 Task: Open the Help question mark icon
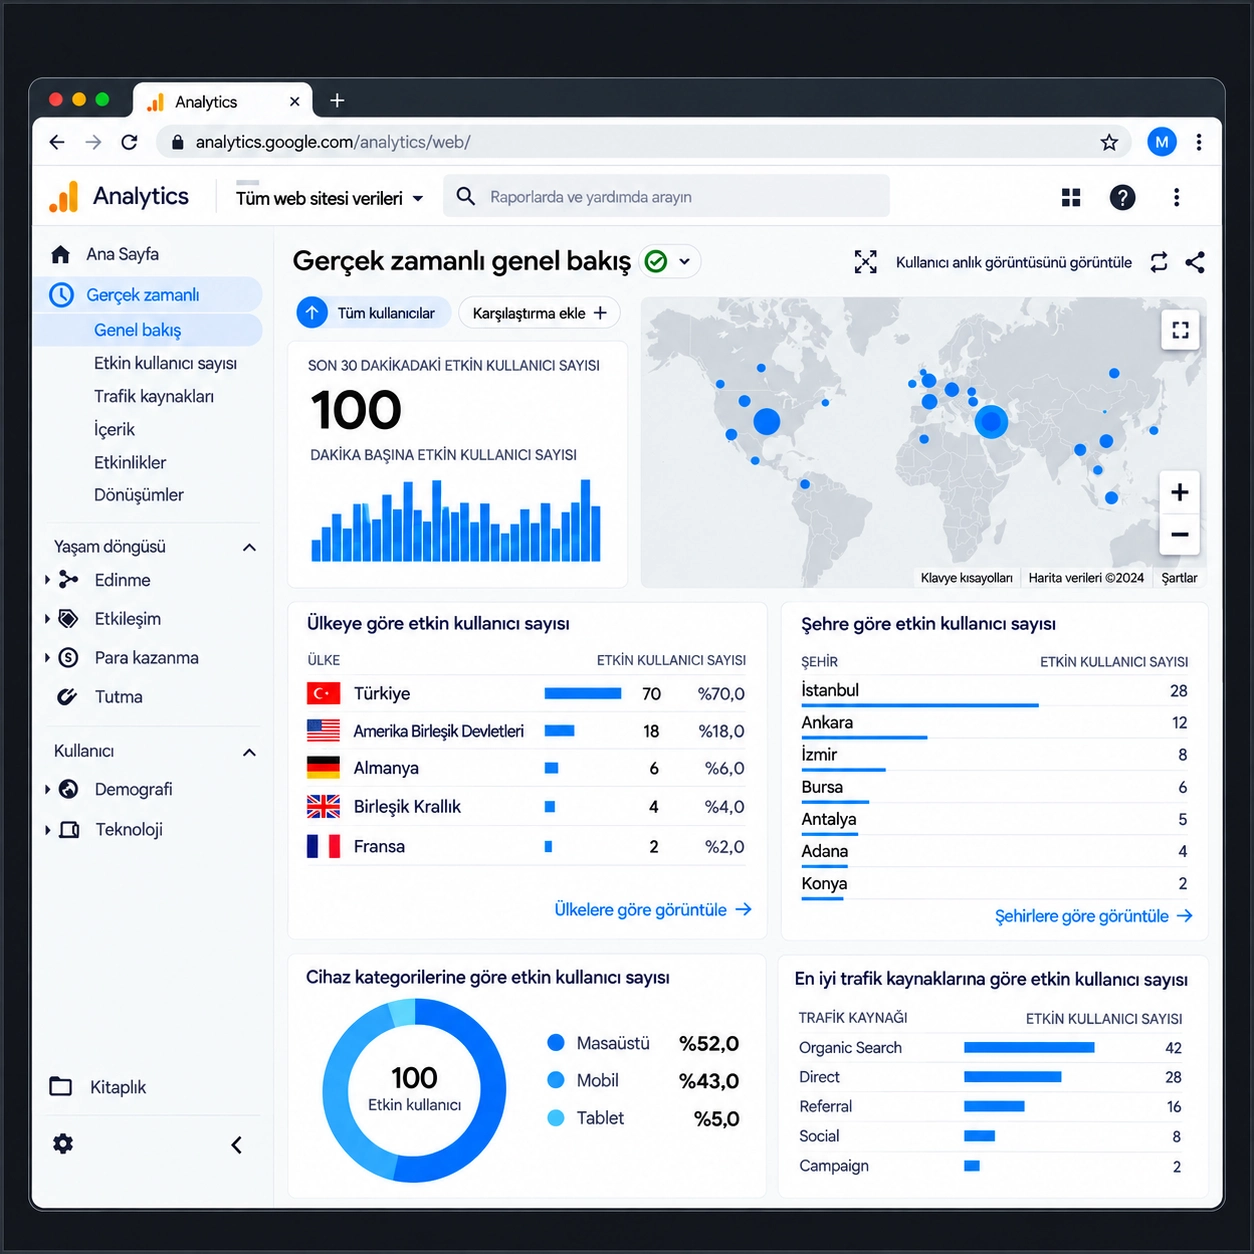tap(1122, 197)
